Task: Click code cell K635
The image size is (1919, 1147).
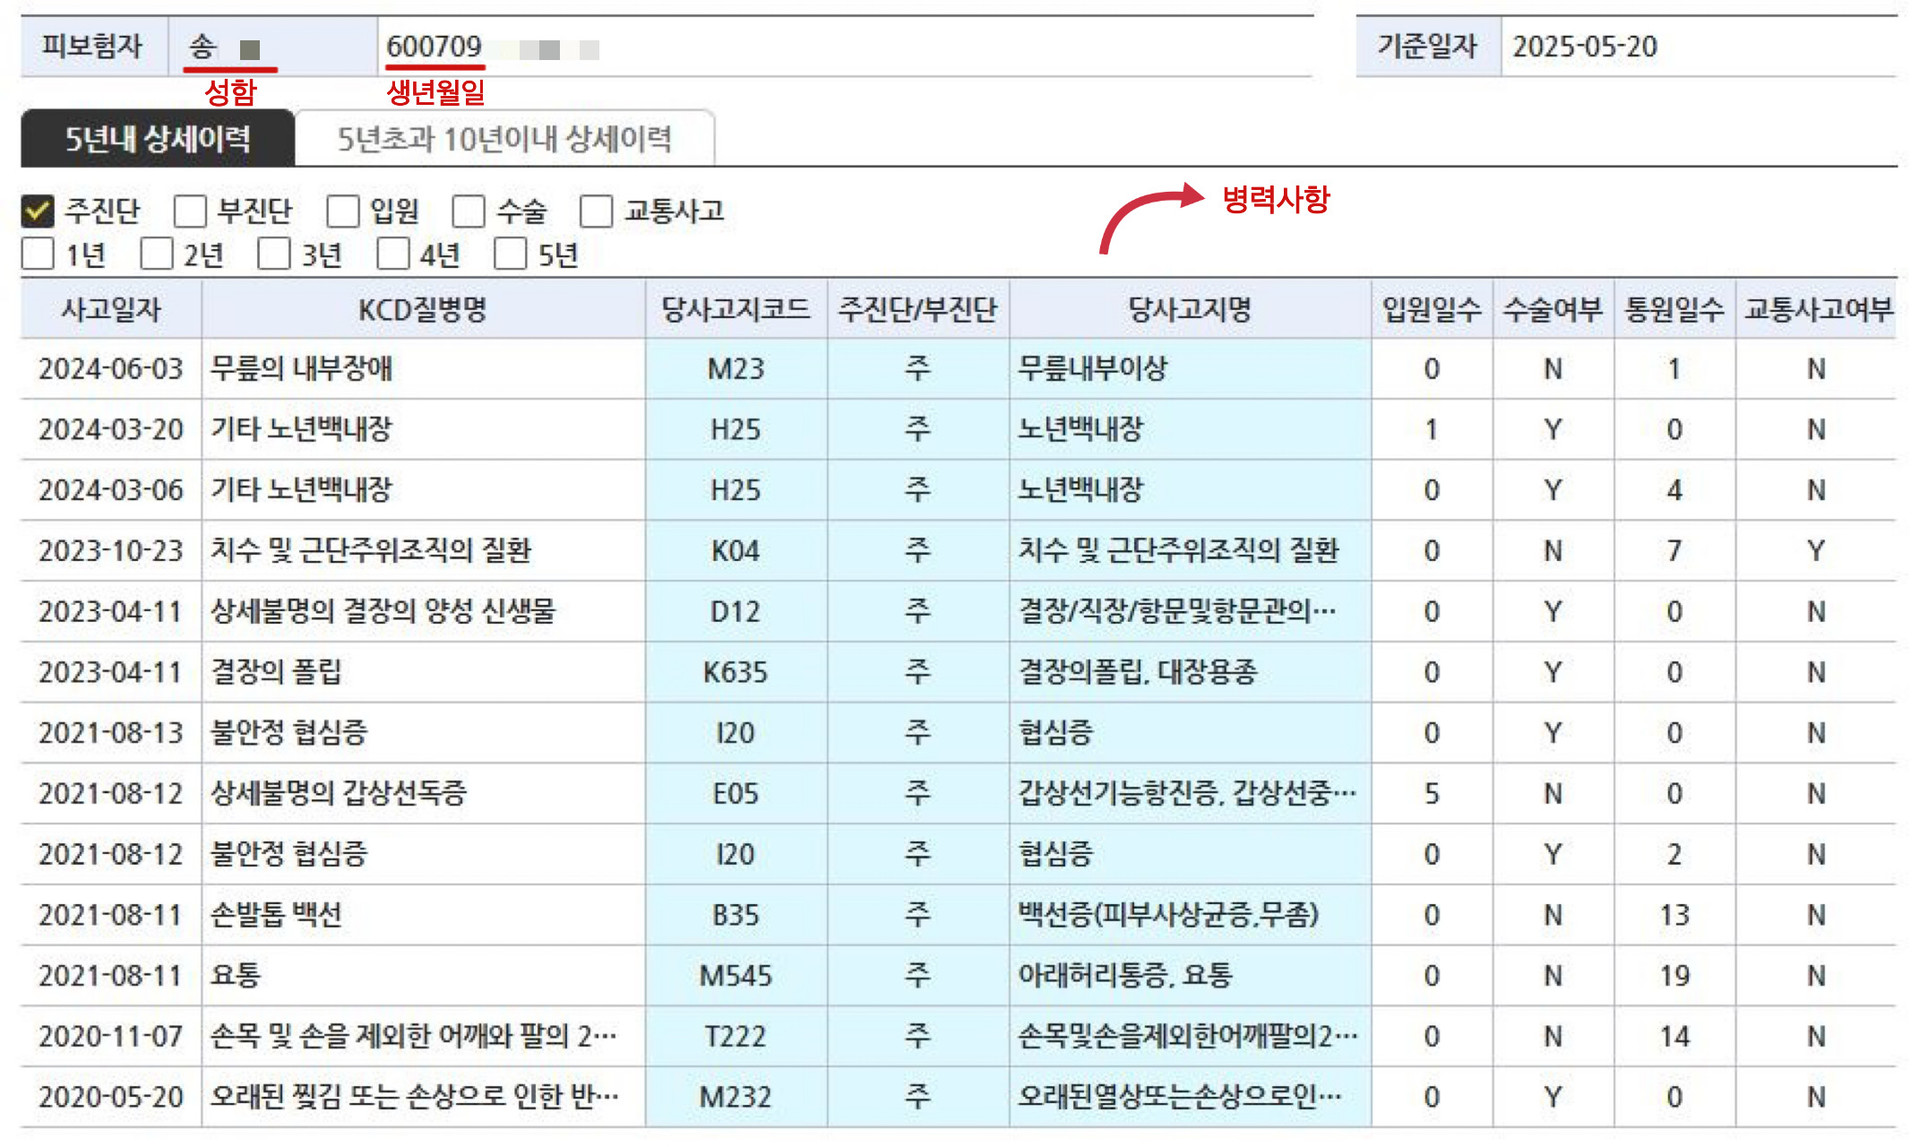Action: (x=736, y=672)
